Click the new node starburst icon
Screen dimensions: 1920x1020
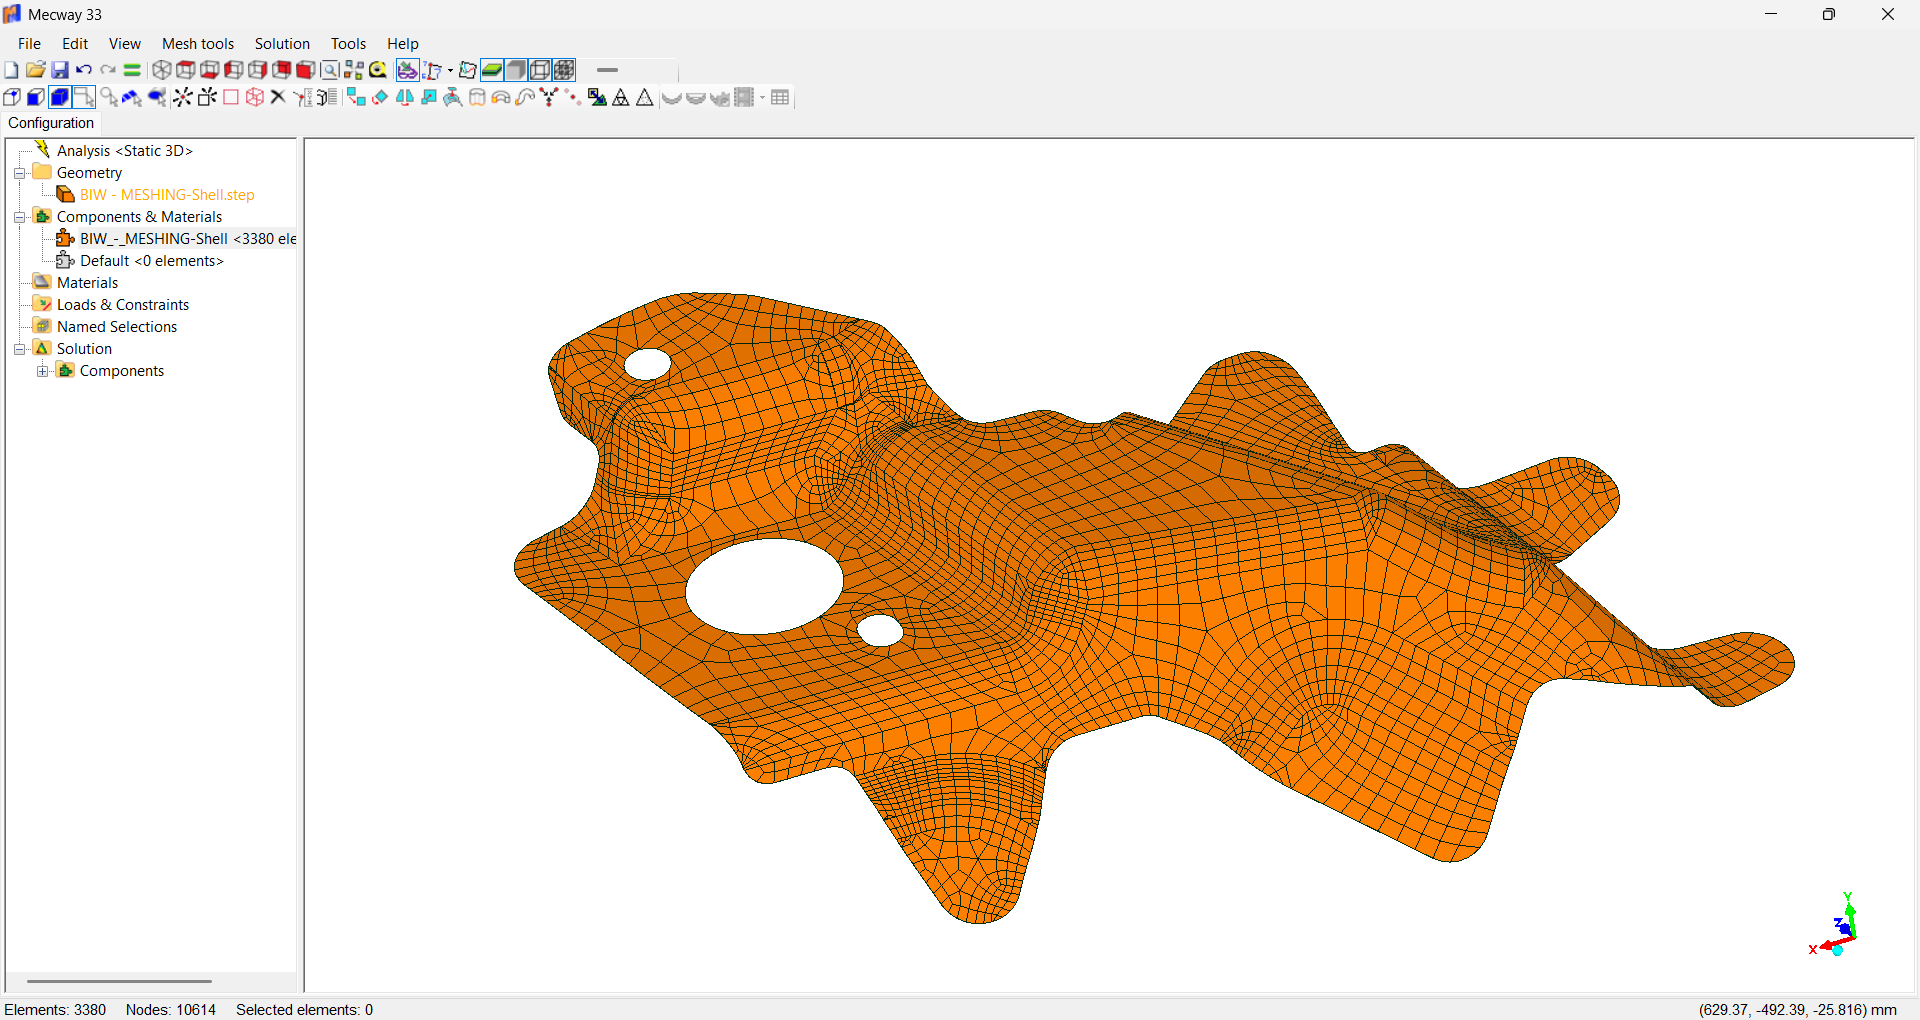[182, 97]
